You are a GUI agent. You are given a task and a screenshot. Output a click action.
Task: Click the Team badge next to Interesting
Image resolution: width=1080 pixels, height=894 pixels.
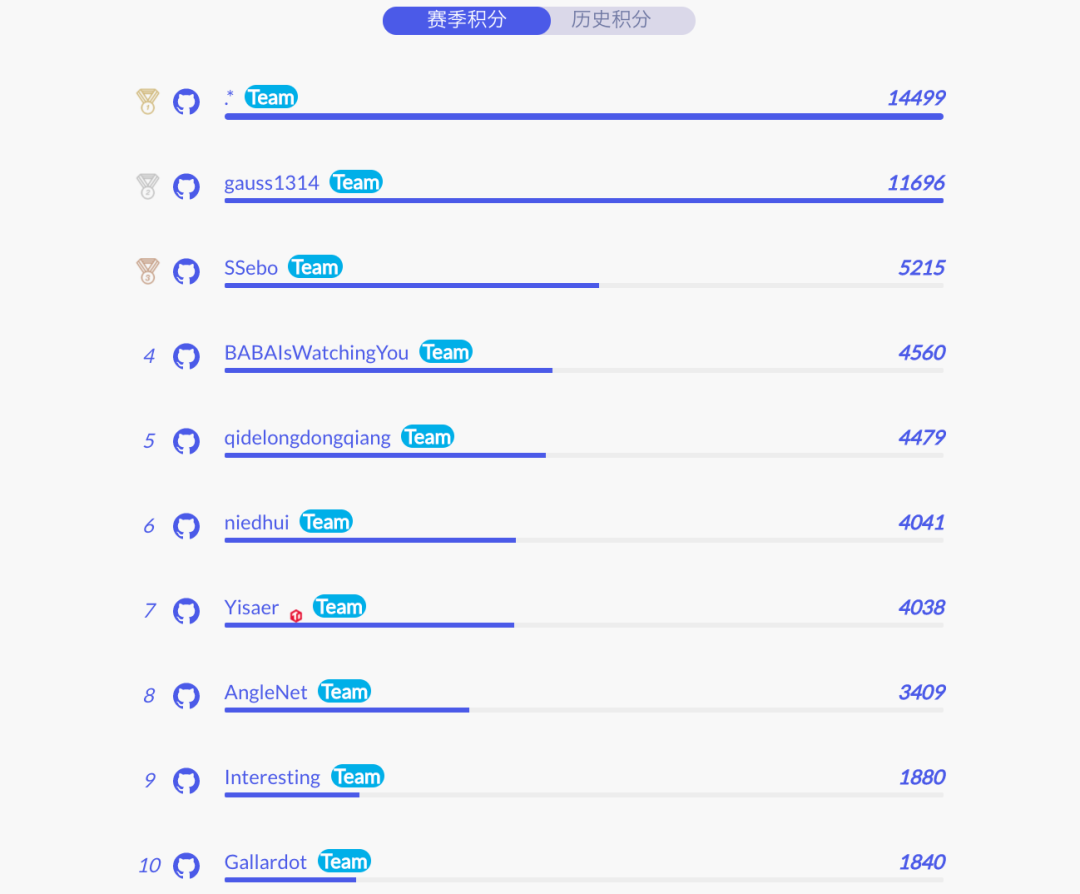click(x=357, y=777)
